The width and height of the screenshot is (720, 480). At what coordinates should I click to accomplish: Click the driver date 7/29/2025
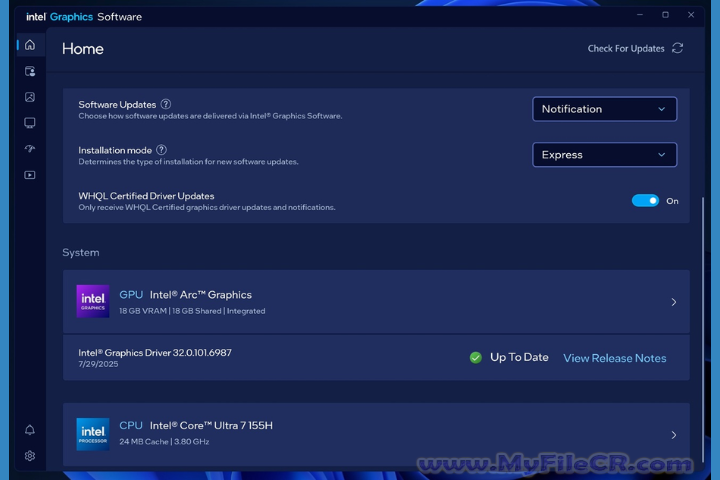tap(98, 364)
